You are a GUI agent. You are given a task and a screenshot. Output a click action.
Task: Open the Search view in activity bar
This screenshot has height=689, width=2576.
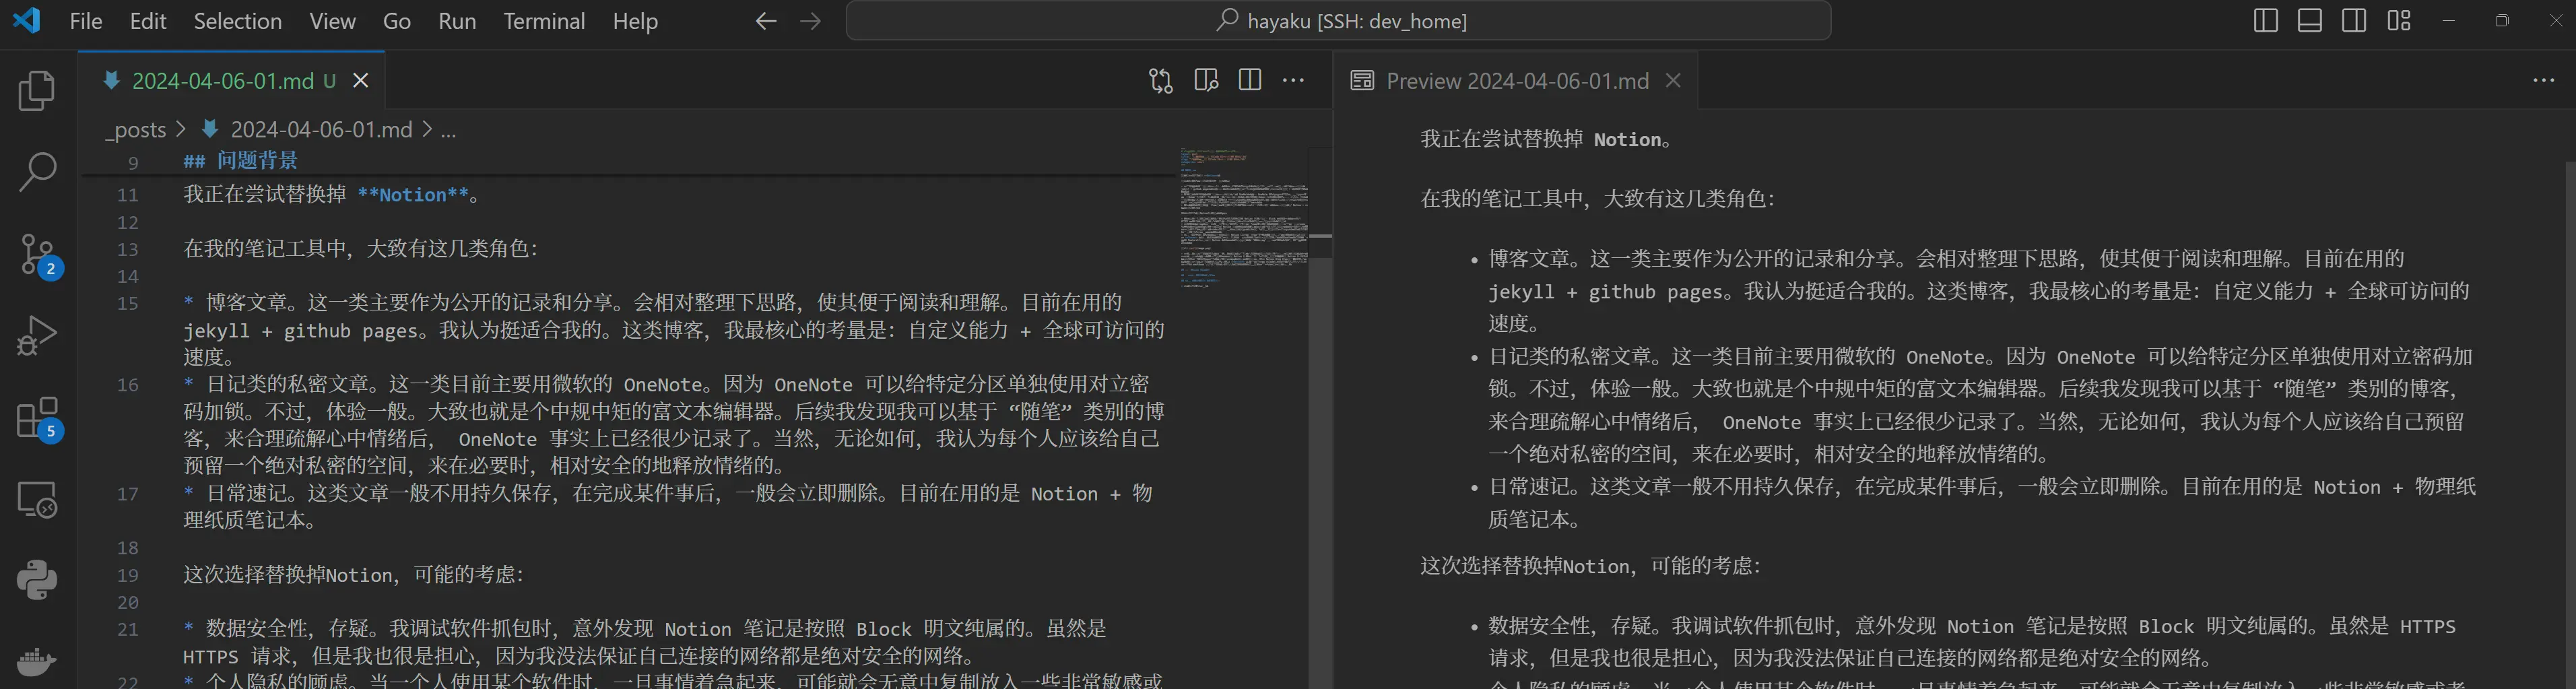(37, 172)
